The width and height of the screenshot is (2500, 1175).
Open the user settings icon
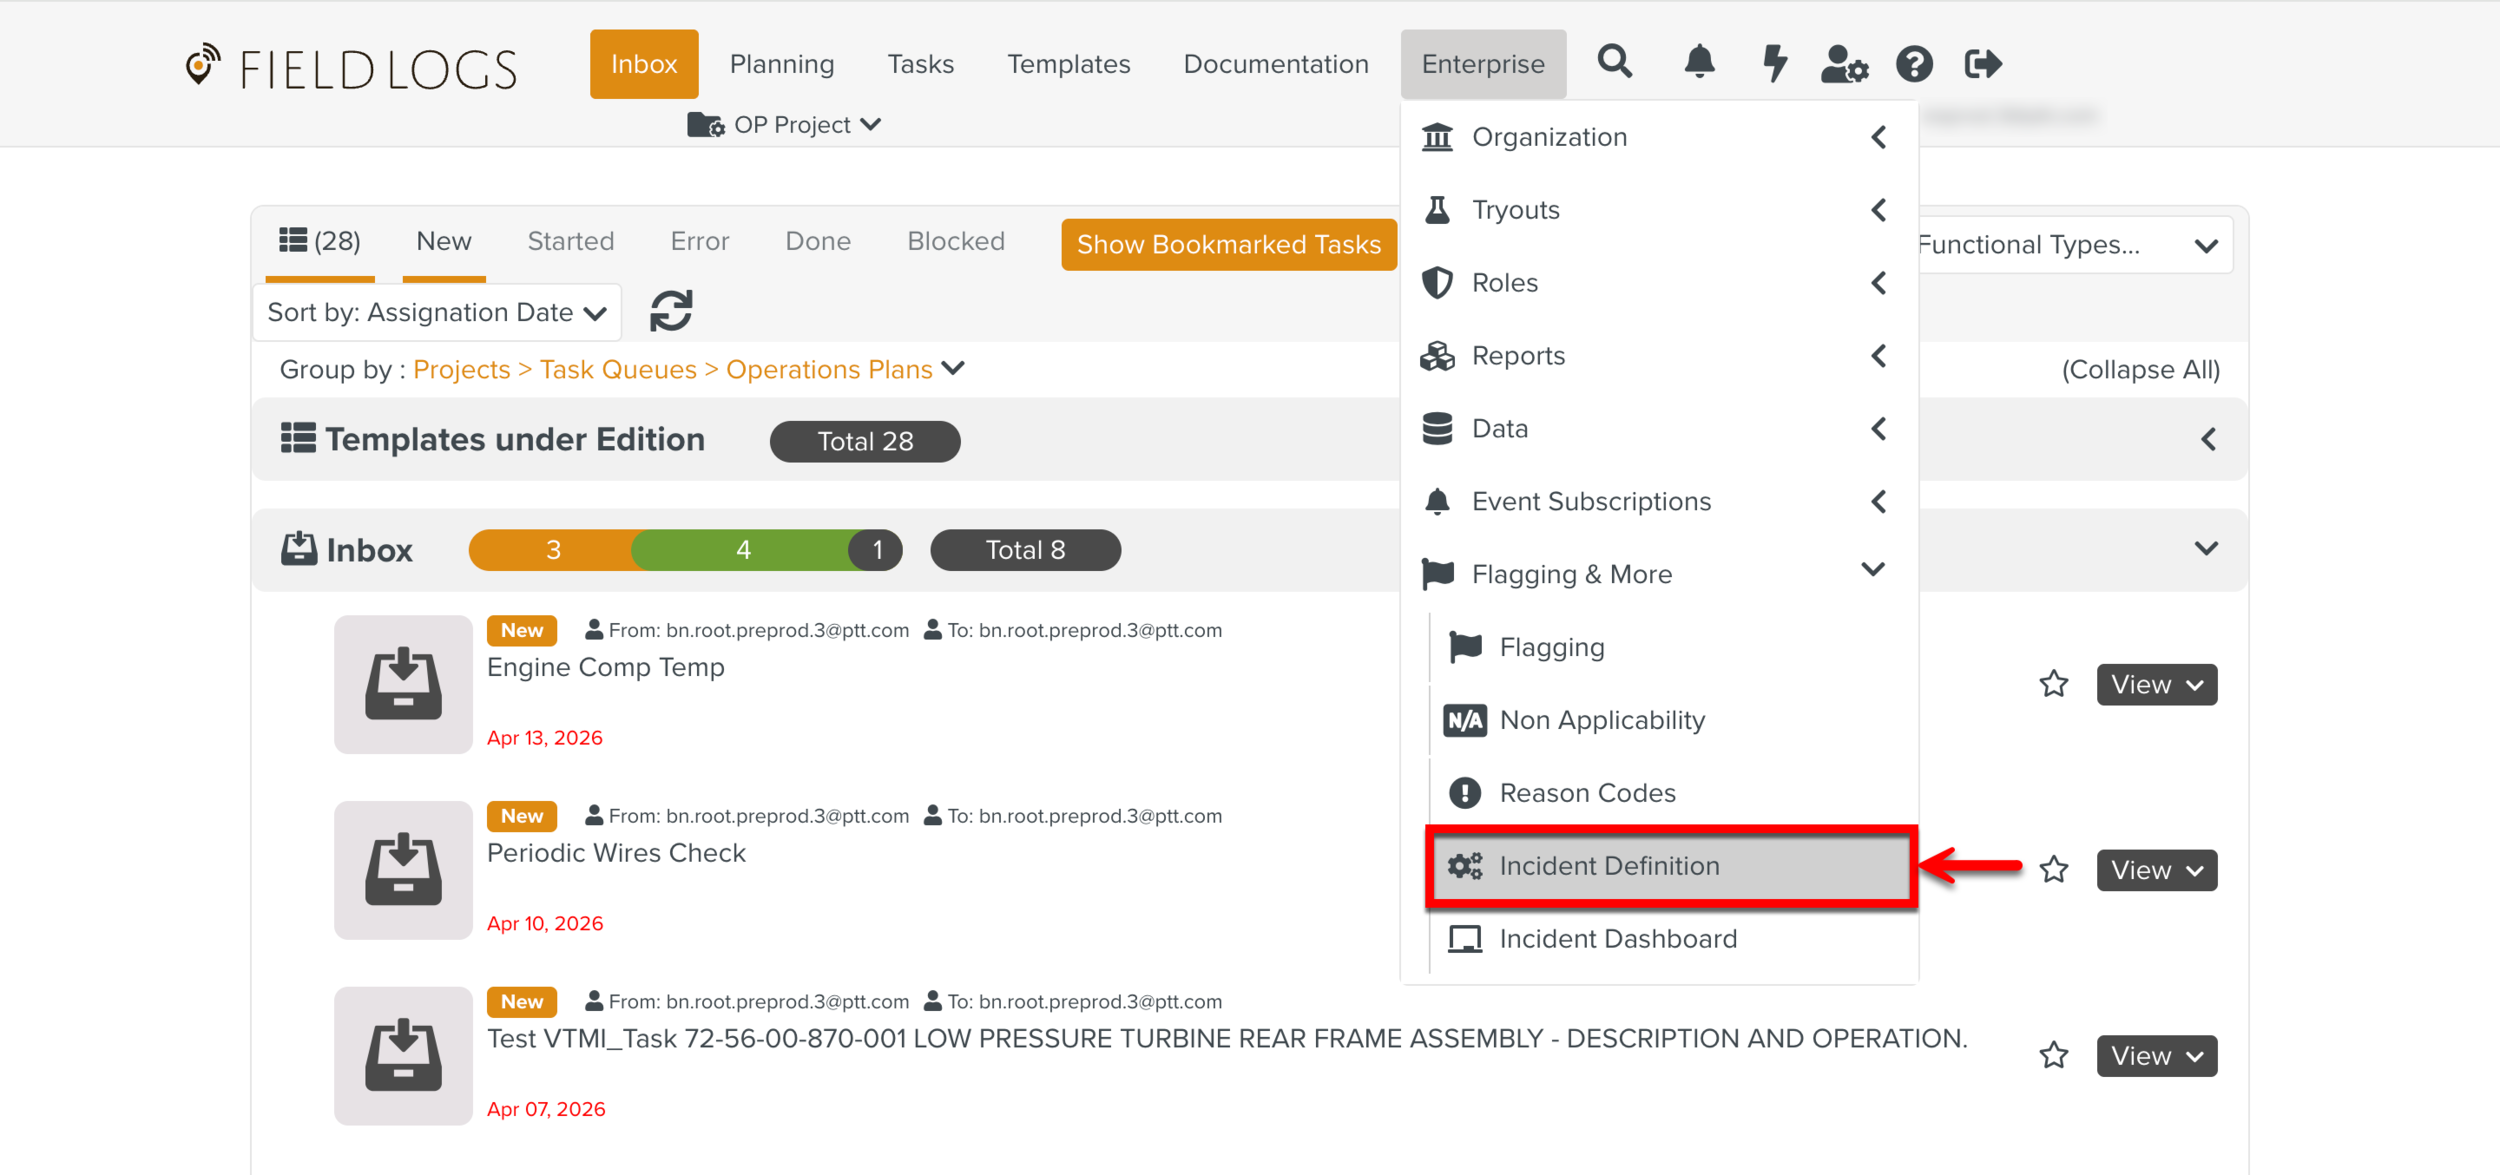pyautogui.click(x=1843, y=64)
